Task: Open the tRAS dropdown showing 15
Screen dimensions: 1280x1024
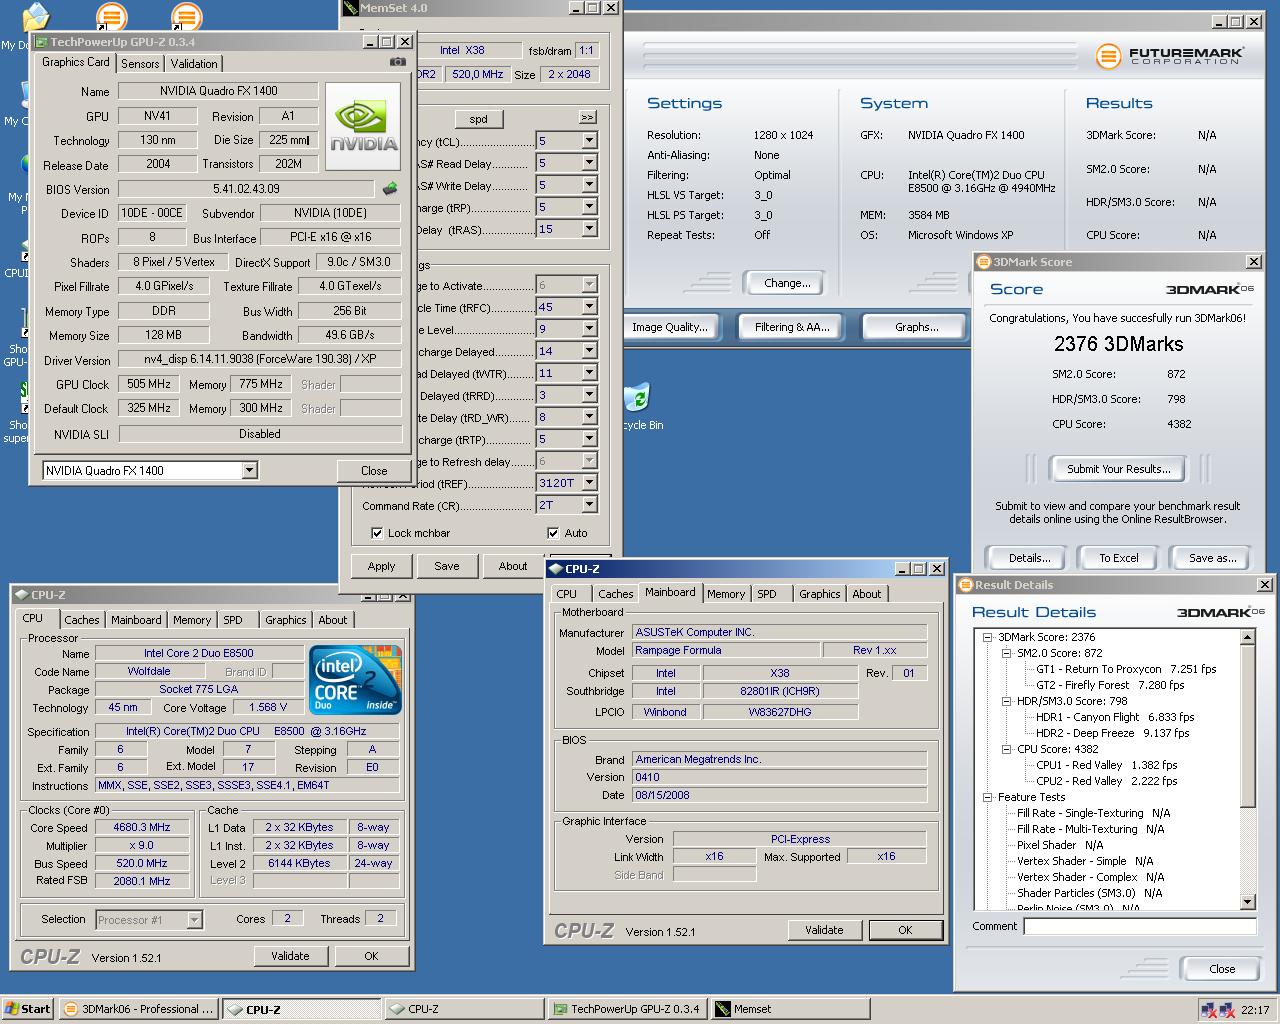Action: (589, 229)
